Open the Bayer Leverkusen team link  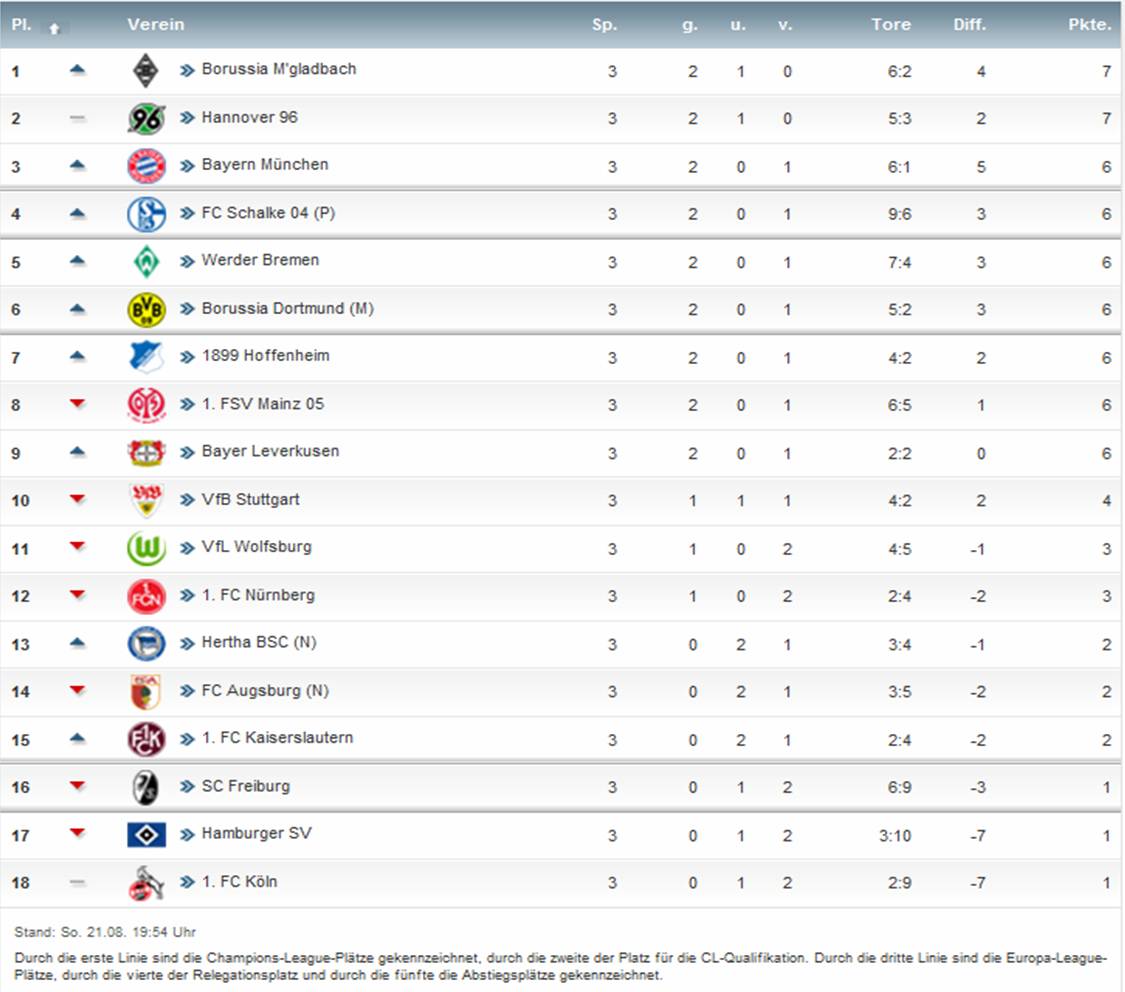[270, 451]
